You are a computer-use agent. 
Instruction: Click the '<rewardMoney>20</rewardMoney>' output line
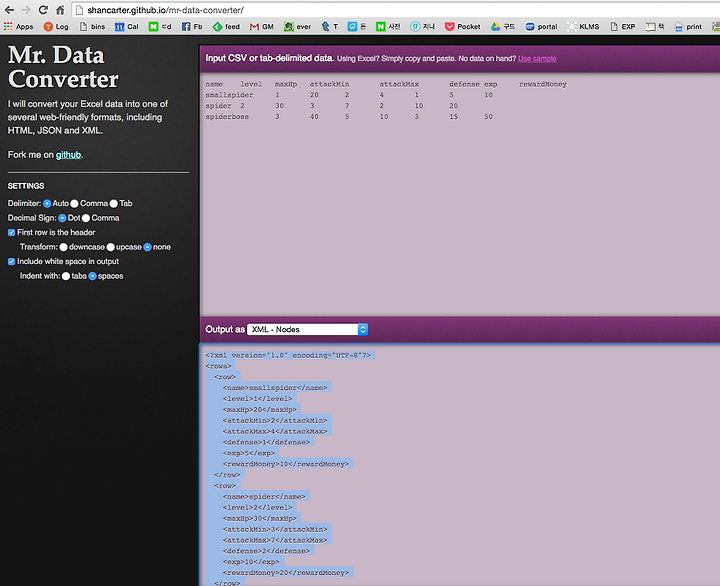[x=286, y=573]
